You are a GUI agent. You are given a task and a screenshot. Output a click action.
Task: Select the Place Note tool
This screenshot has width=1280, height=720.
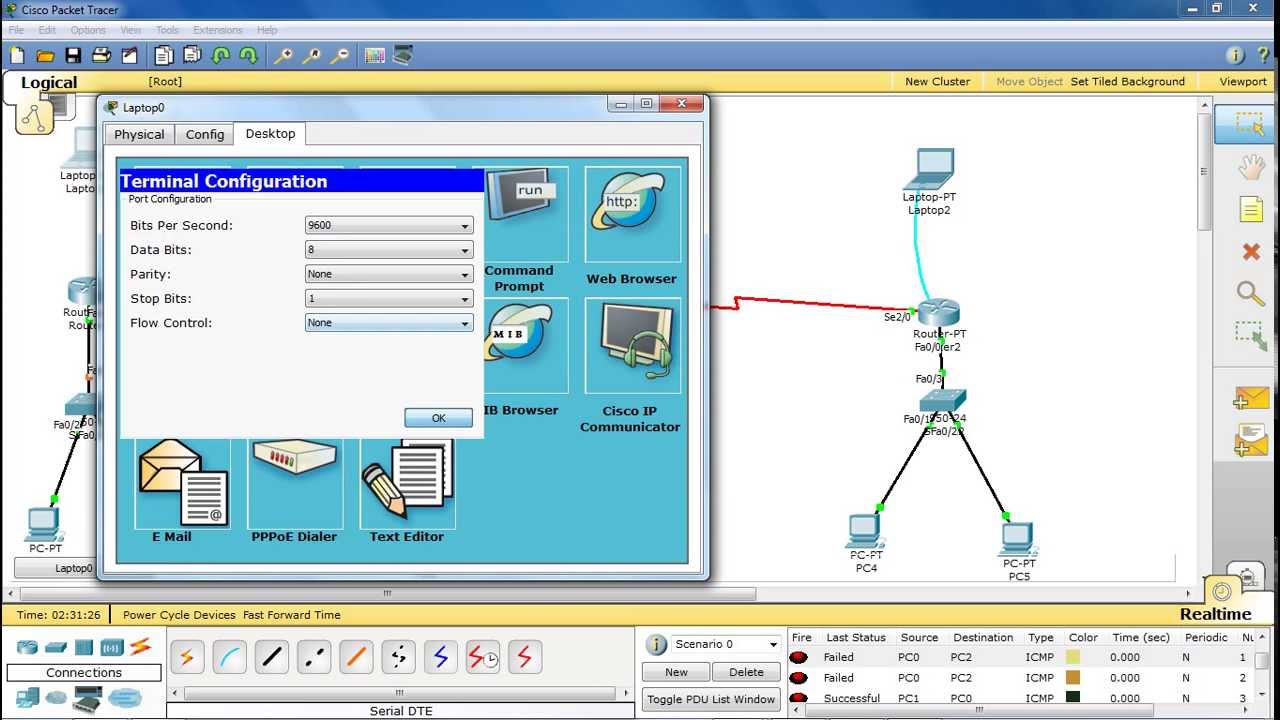click(1251, 209)
